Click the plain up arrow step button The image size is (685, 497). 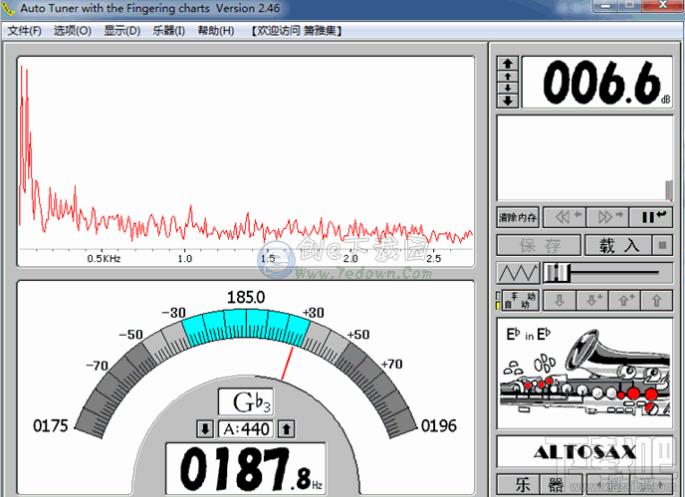coord(656,301)
